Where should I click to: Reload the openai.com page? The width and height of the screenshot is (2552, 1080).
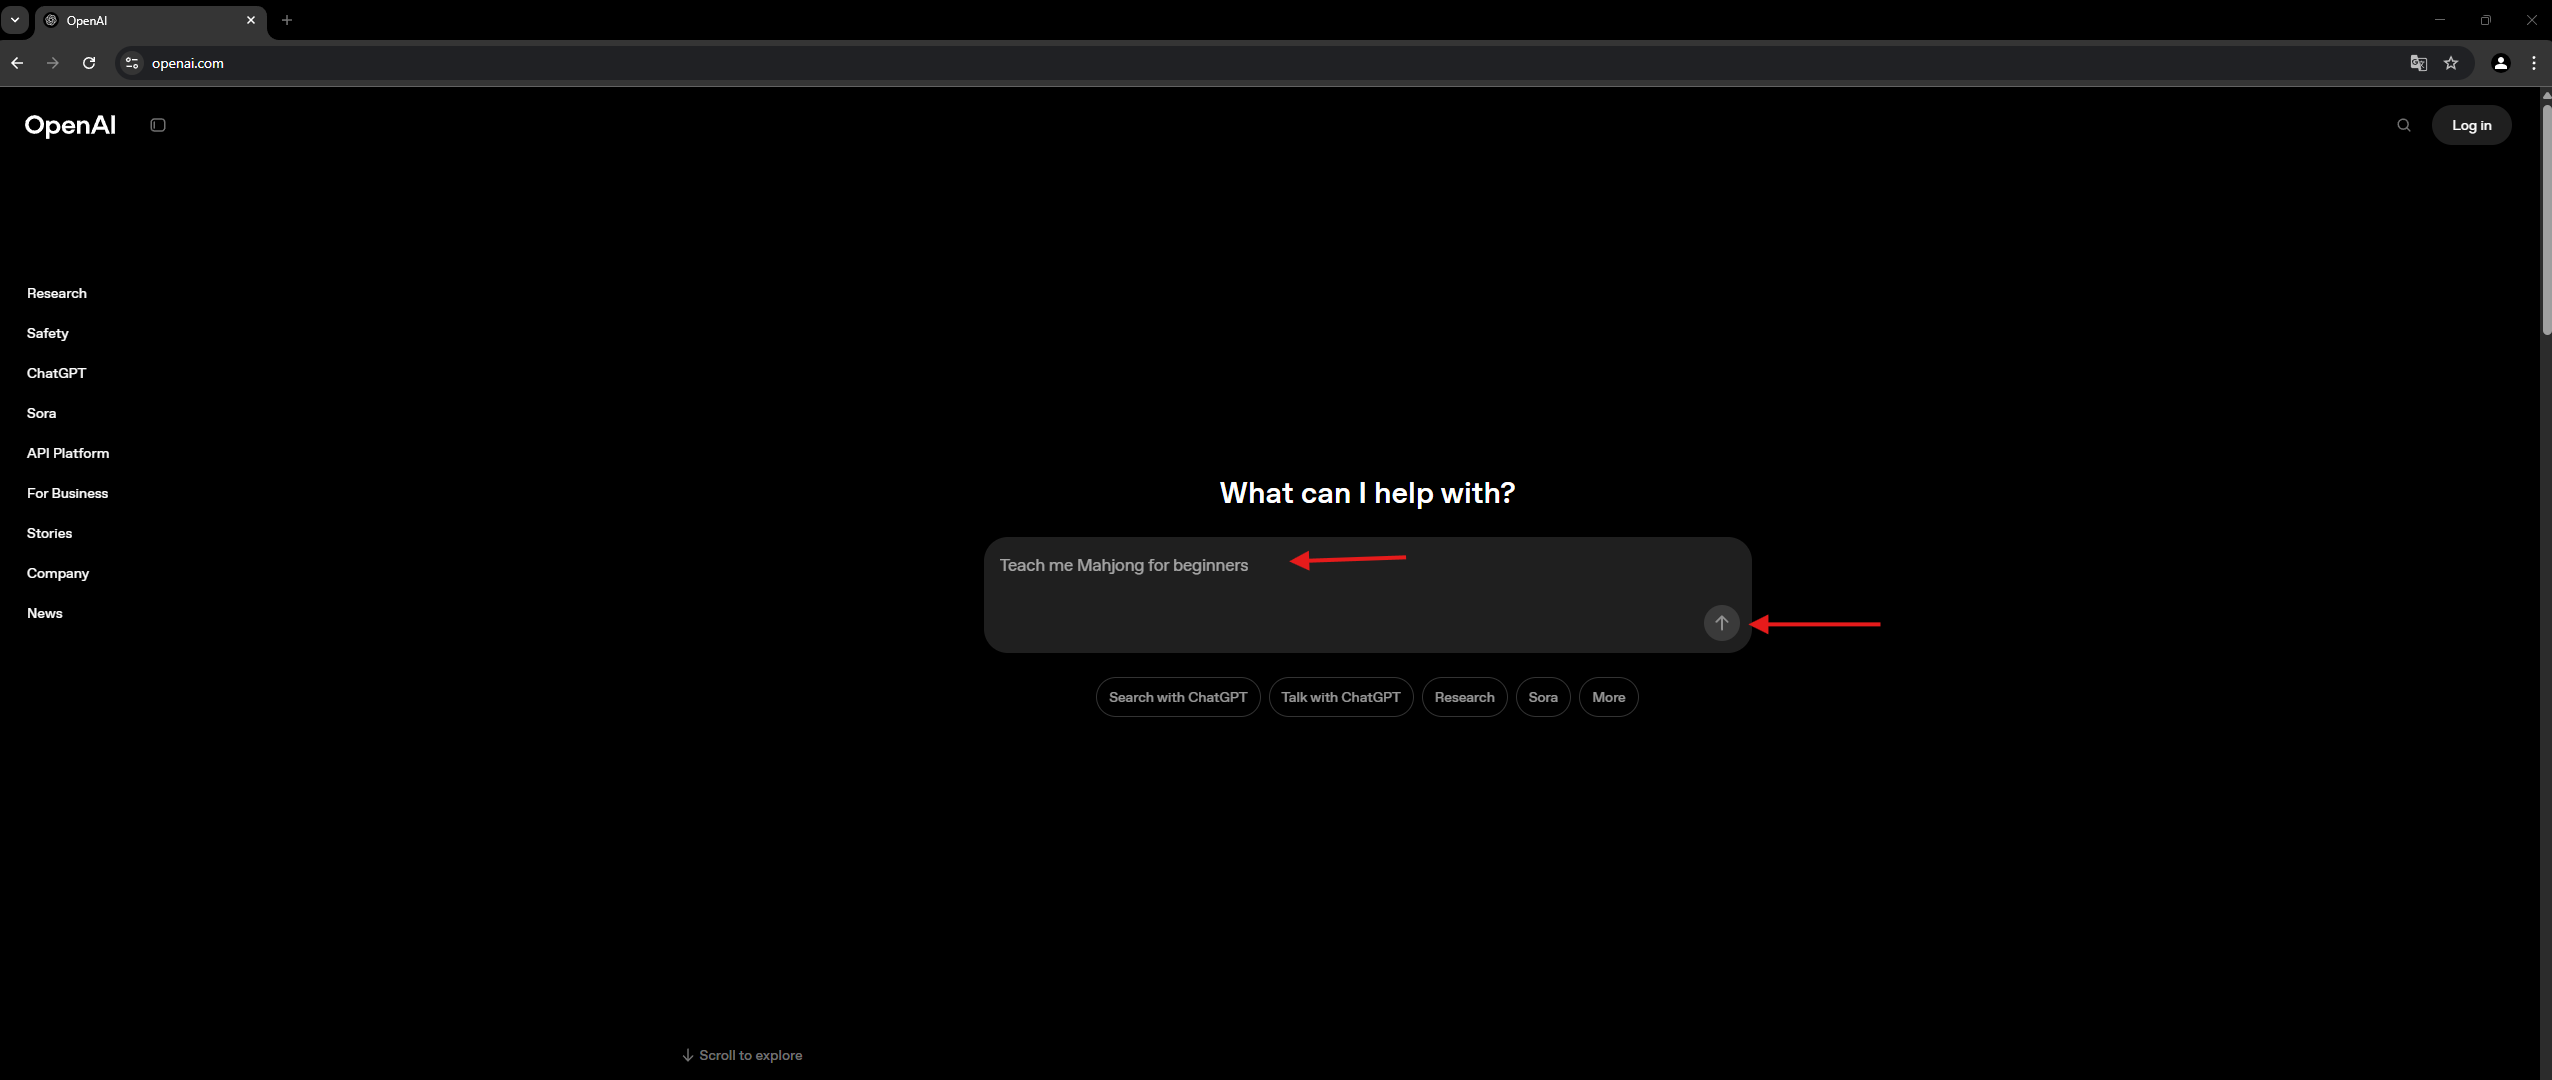89,63
